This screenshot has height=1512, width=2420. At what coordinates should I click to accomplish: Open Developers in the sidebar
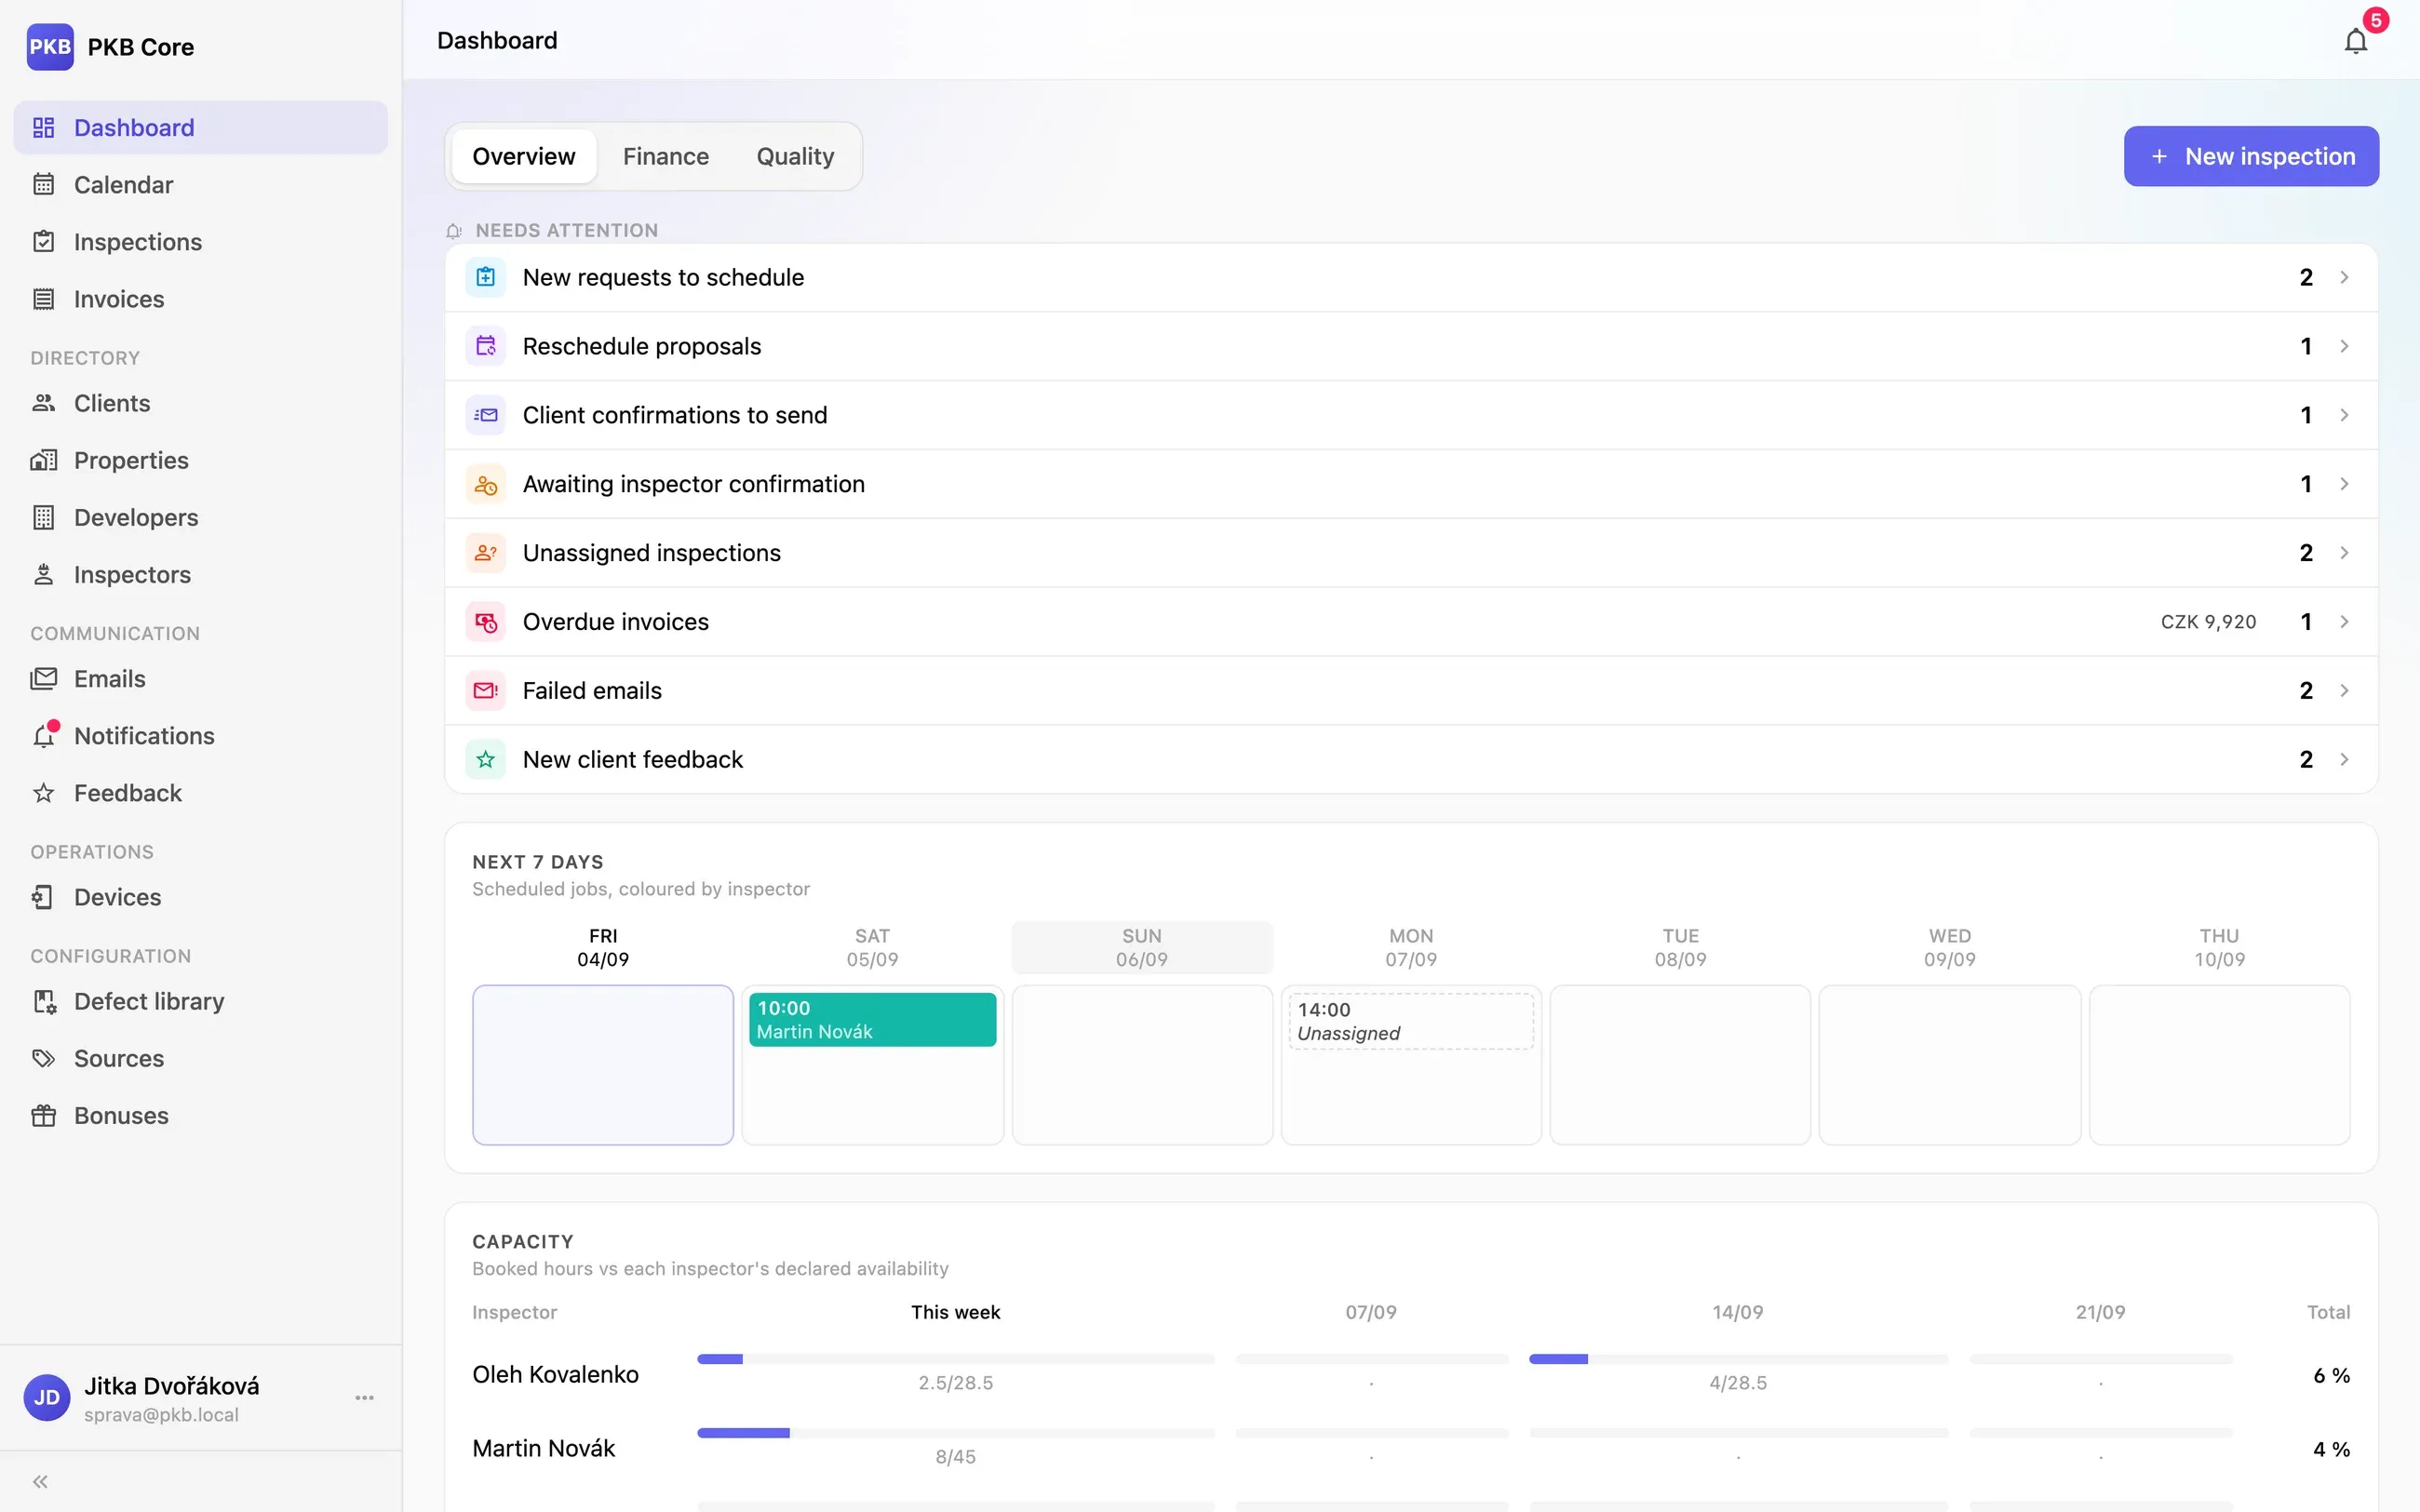click(200, 517)
